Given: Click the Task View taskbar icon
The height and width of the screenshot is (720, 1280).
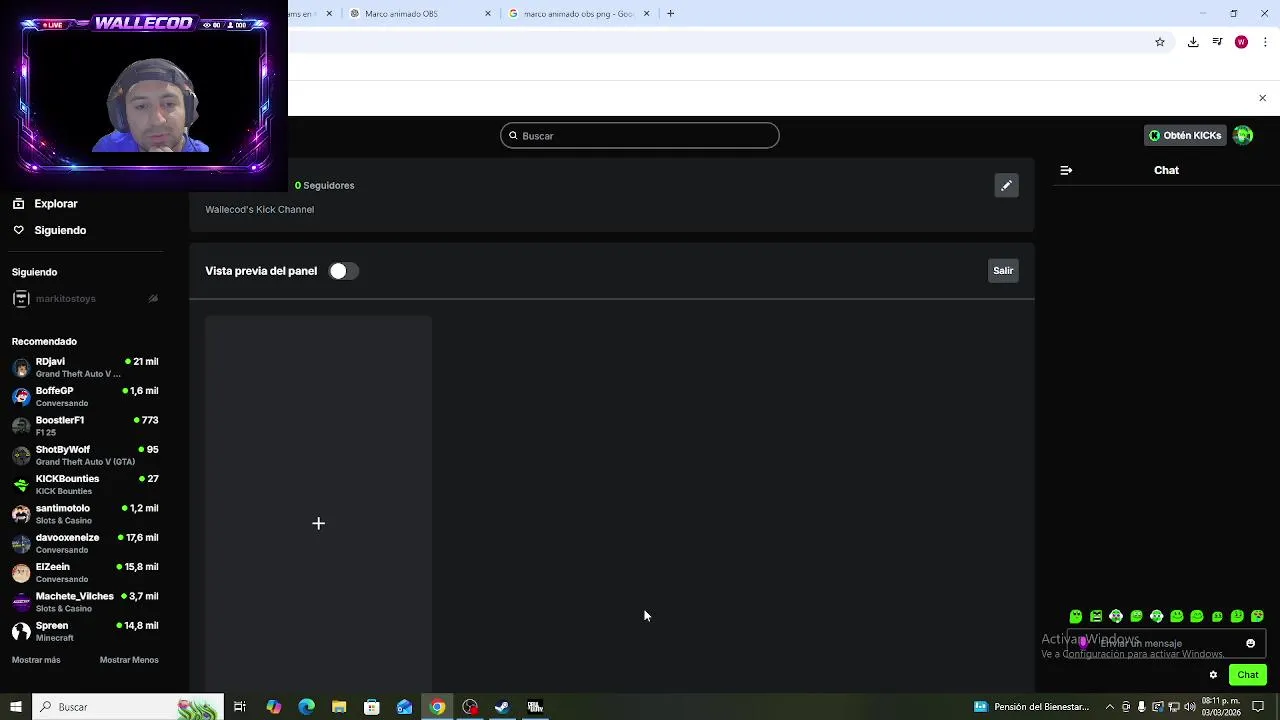Looking at the screenshot, I should click(240, 707).
